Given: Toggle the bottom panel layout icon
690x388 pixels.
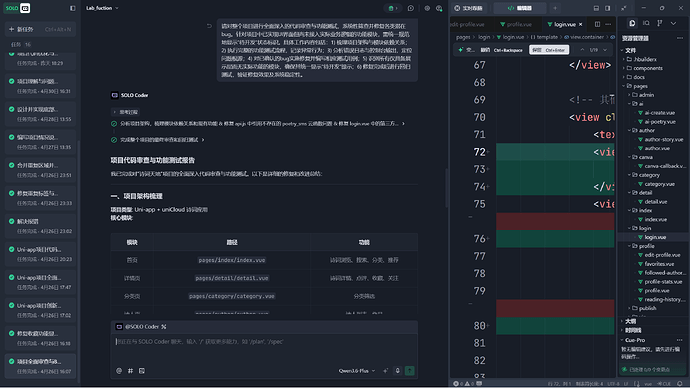Looking at the screenshot, I should [596, 8].
